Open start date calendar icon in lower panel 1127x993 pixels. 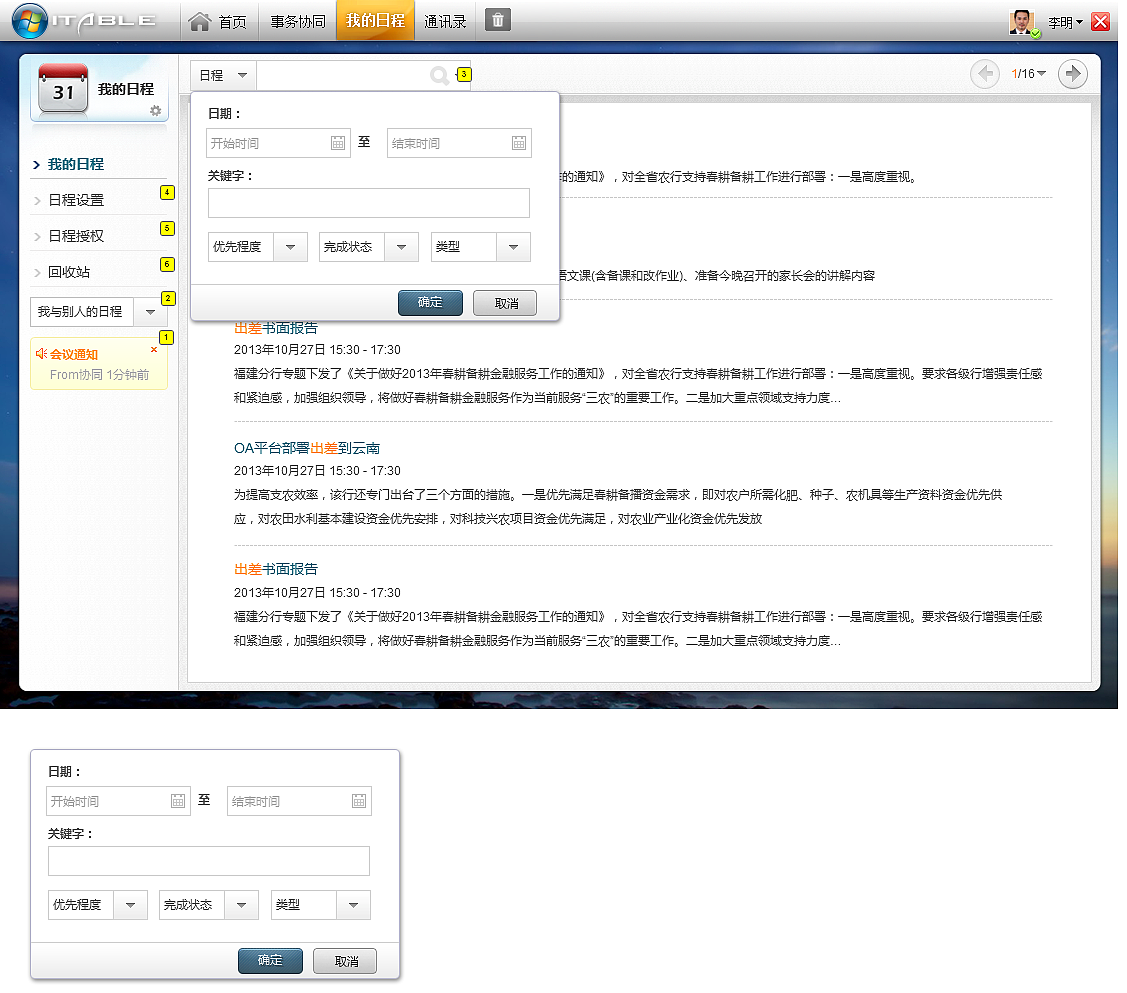click(178, 801)
